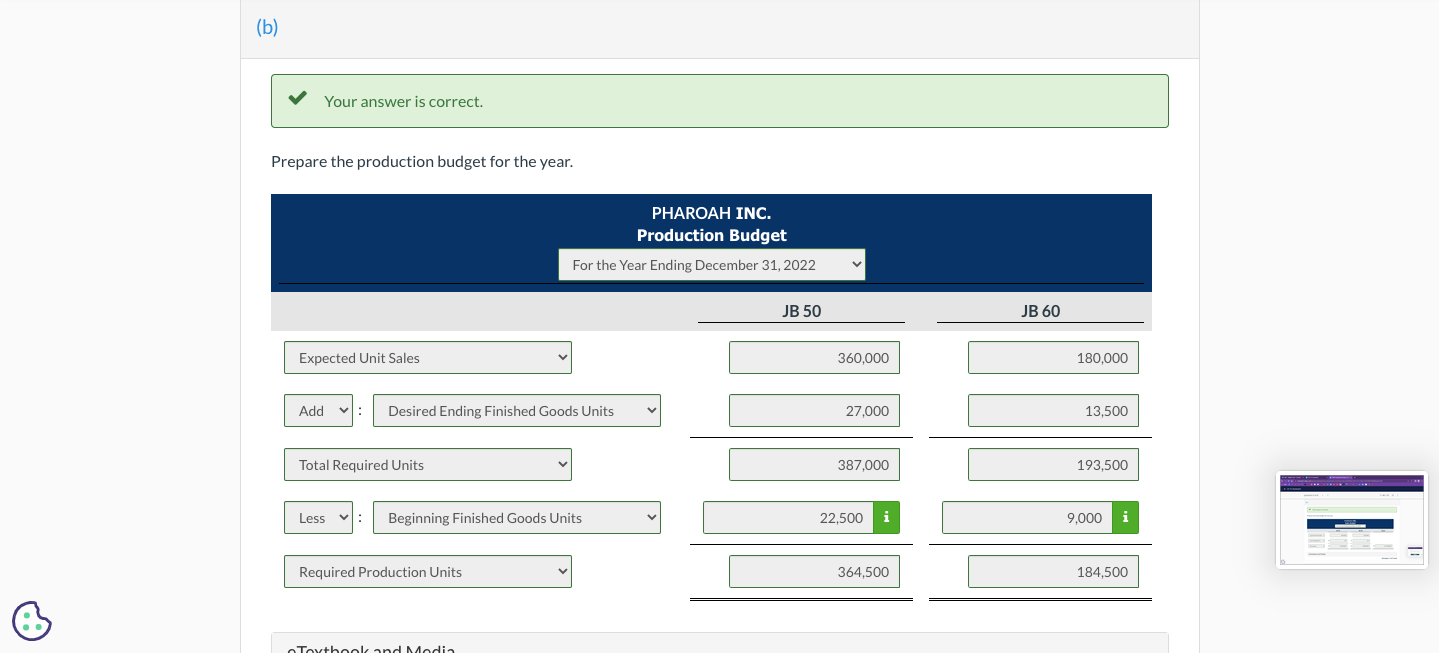Open the Required Production Units dropdown
Image resolution: width=1439 pixels, height=653 pixels.
(428, 571)
